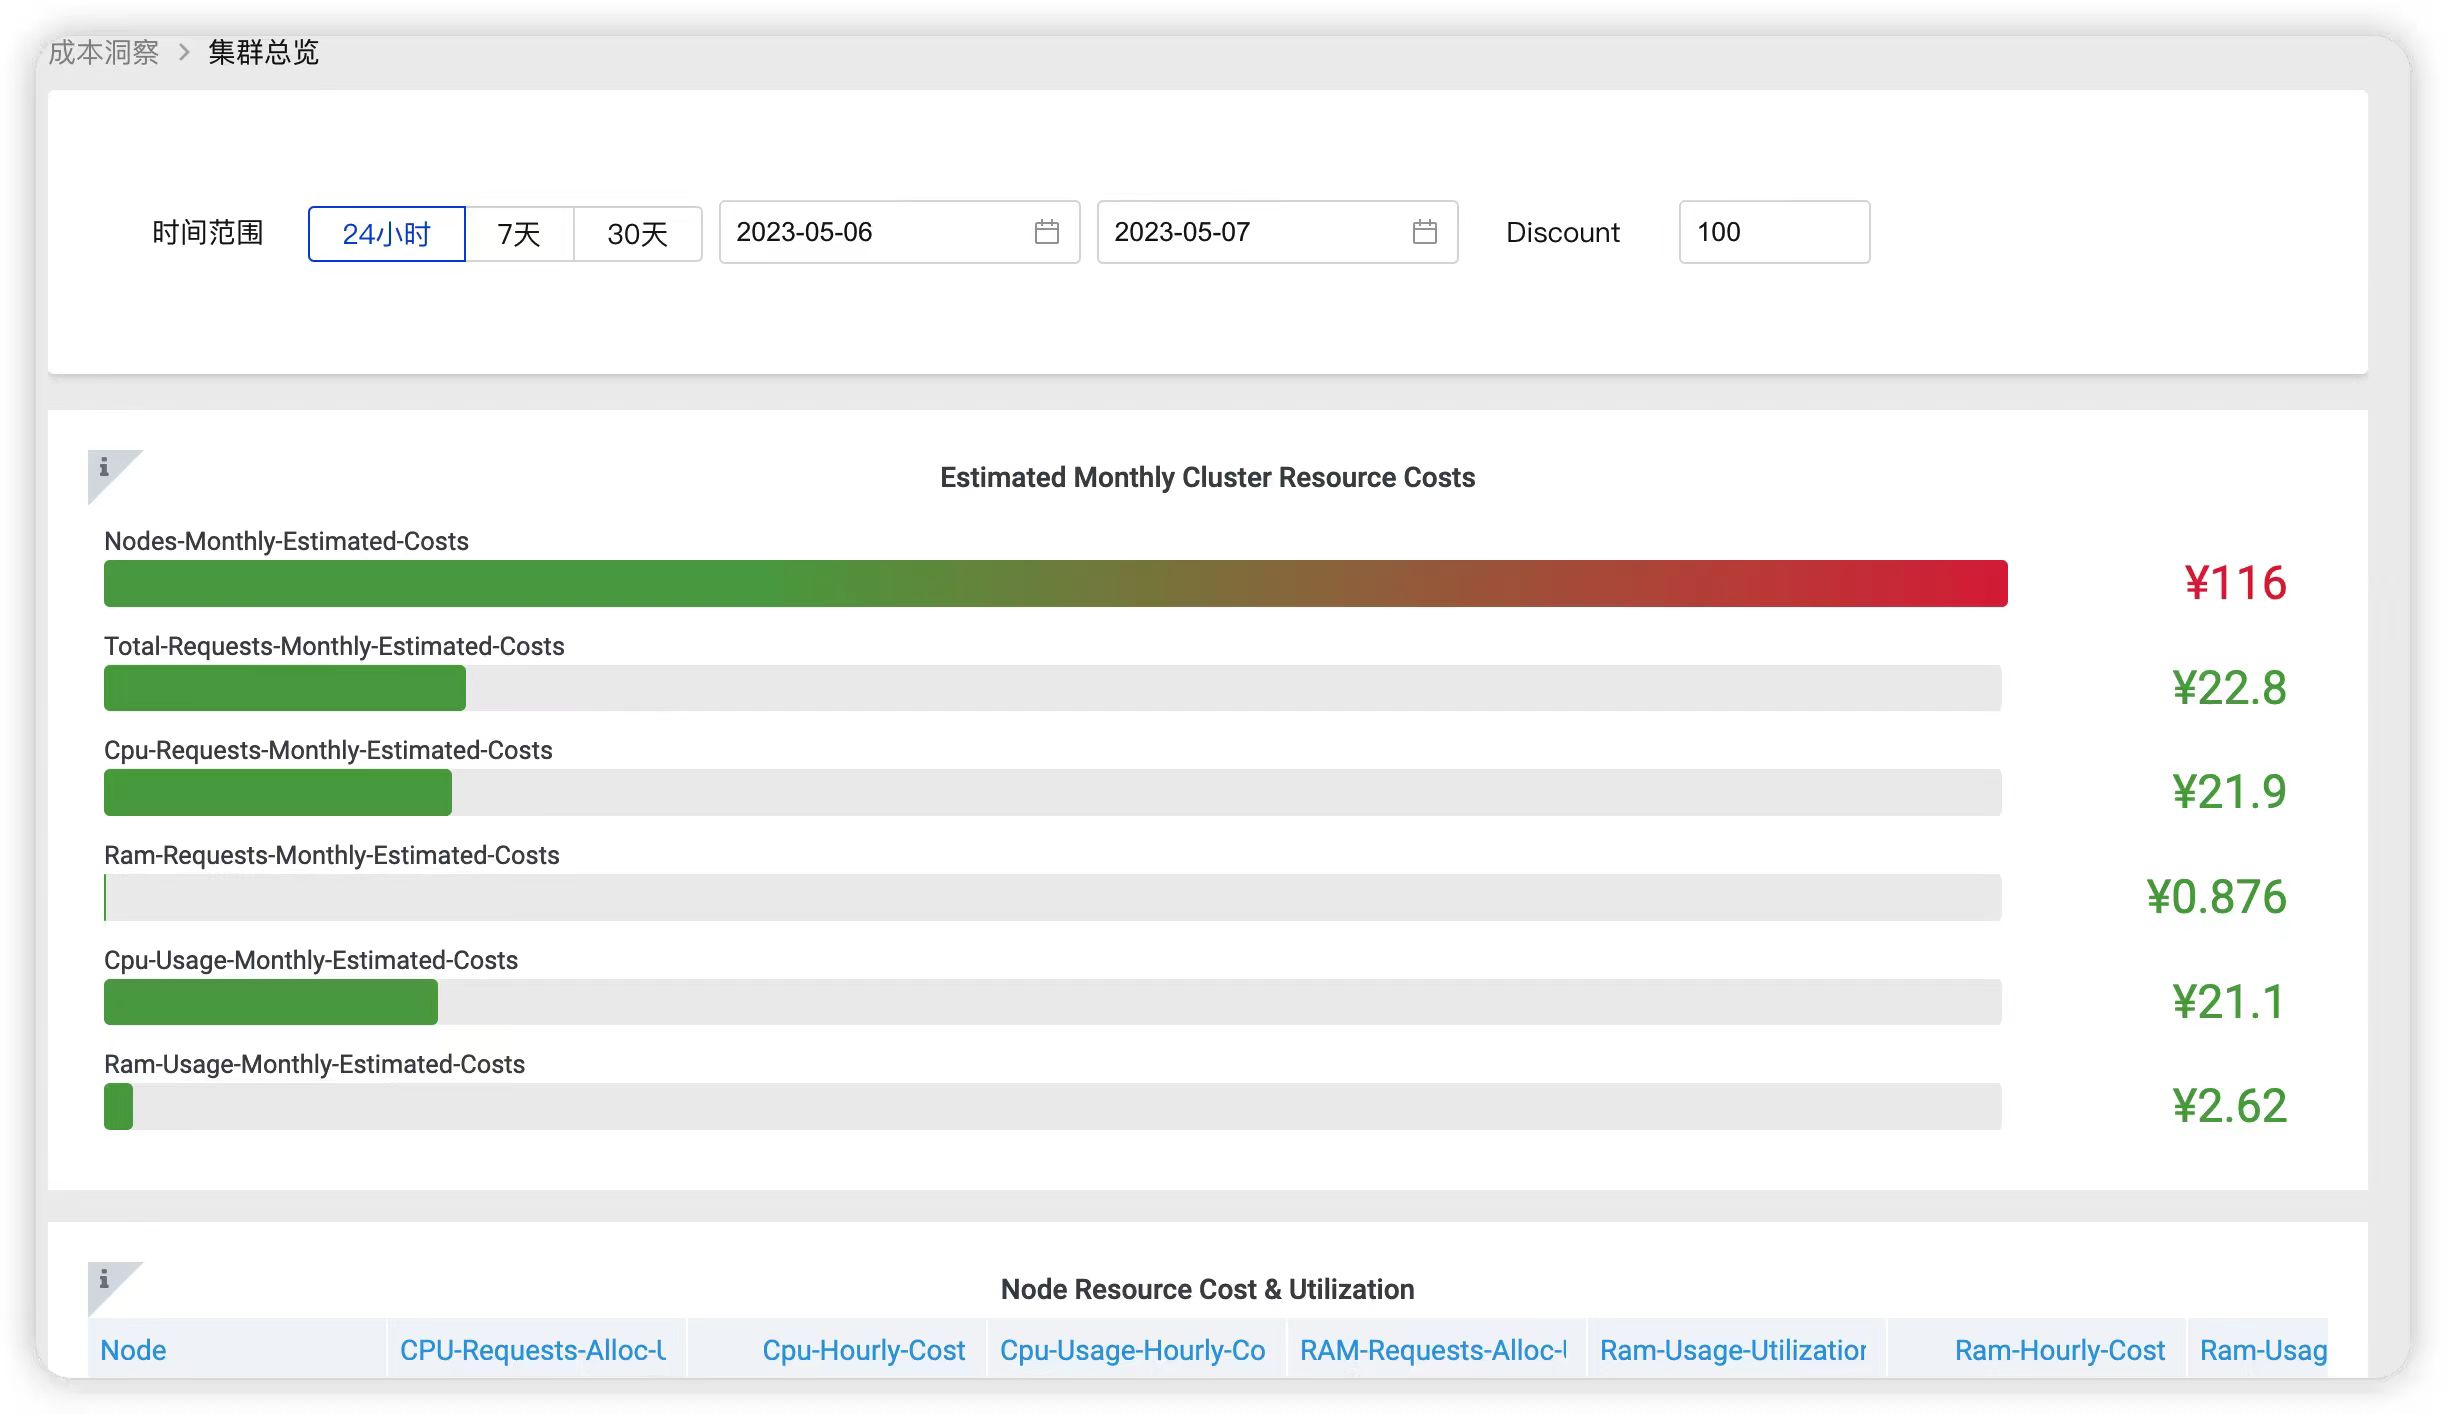
Task: Select the 30天 time range
Action: 637,234
